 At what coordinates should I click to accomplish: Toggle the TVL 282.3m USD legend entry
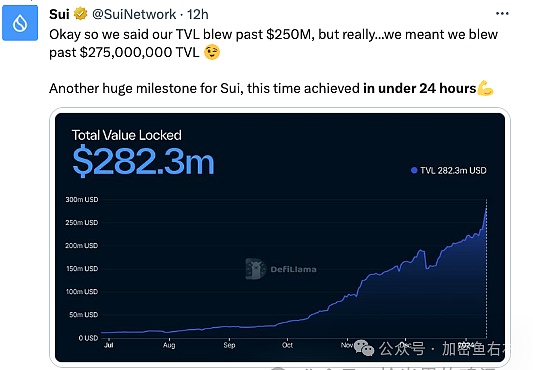pyautogui.click(x=449, y=170)
